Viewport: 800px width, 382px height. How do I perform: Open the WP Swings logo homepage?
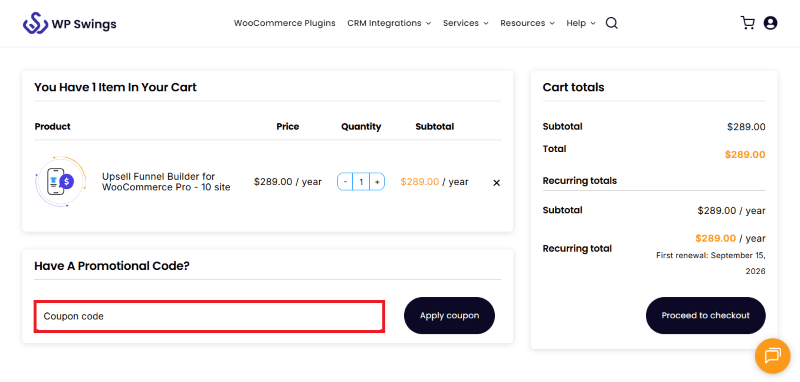tap(69, 23)
